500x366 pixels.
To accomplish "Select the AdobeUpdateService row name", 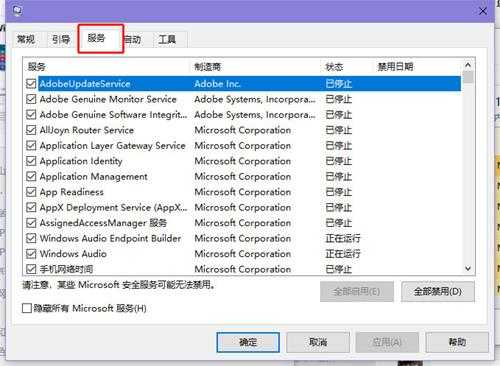I will tap(85, 84).
